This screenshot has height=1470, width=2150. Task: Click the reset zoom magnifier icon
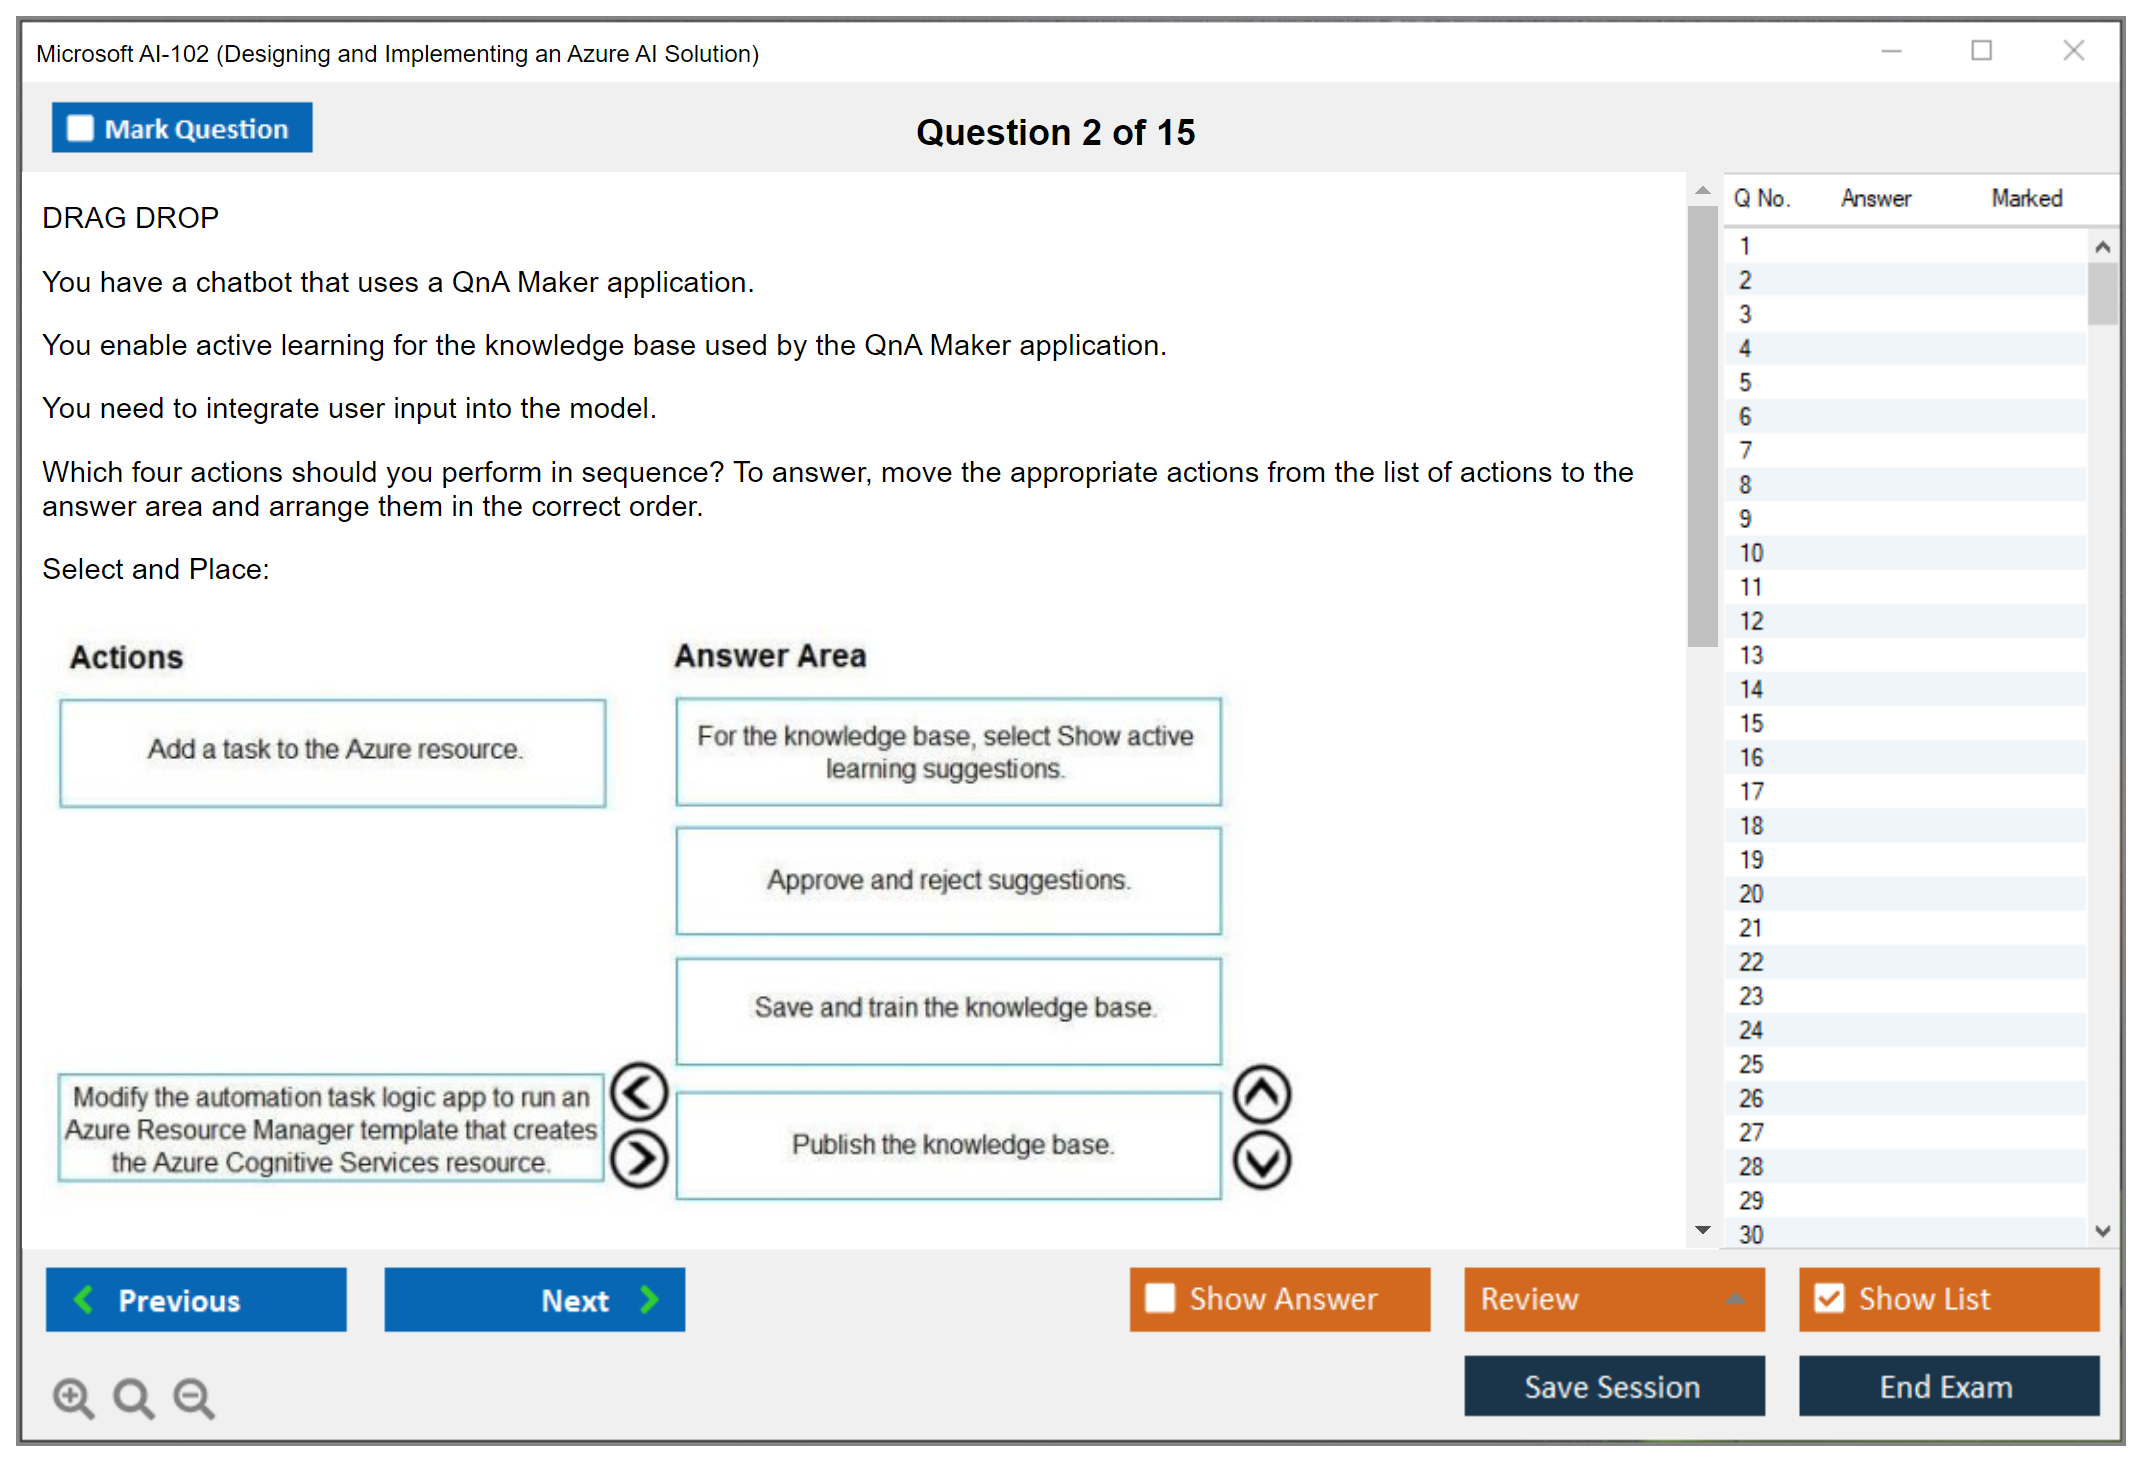coord(133,1398)
